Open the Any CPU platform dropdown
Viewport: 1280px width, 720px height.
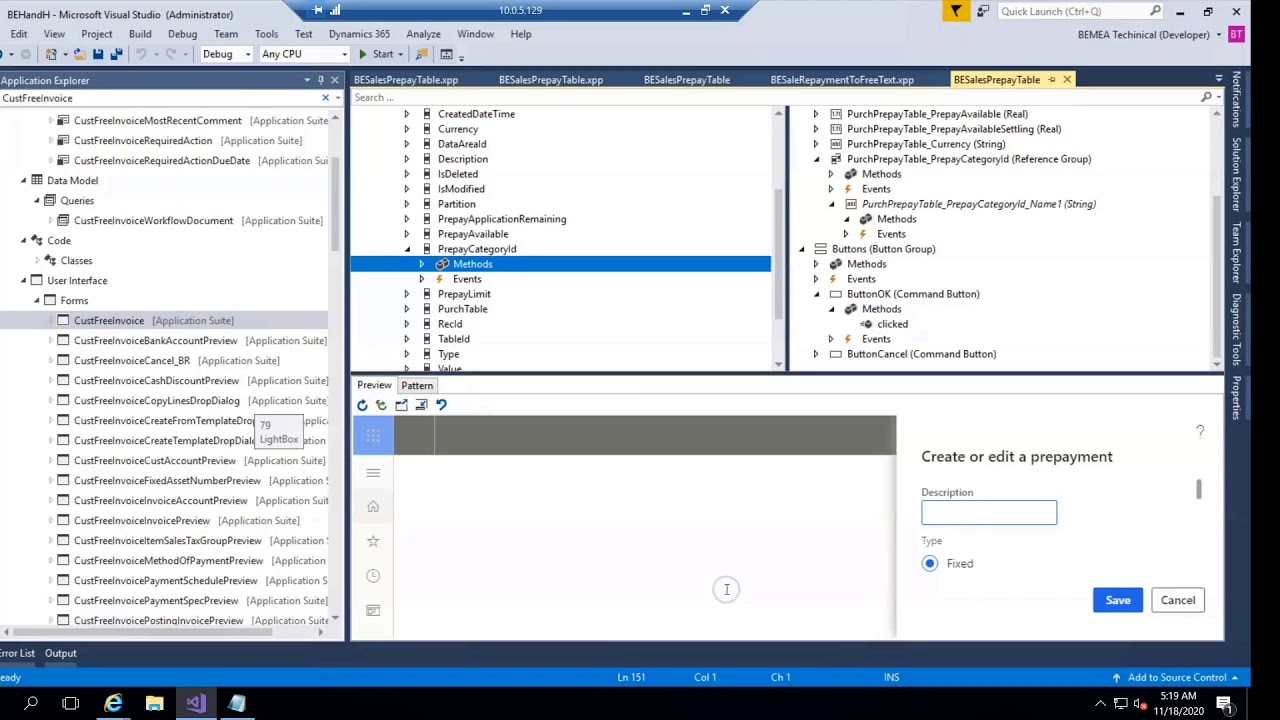(x=304, y=54)
